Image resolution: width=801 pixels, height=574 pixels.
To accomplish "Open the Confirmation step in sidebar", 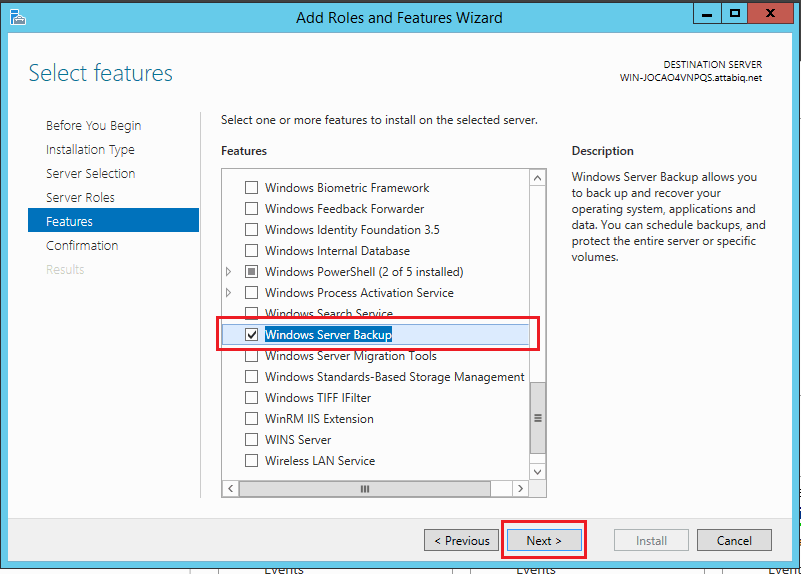I will tap(82, 246).
